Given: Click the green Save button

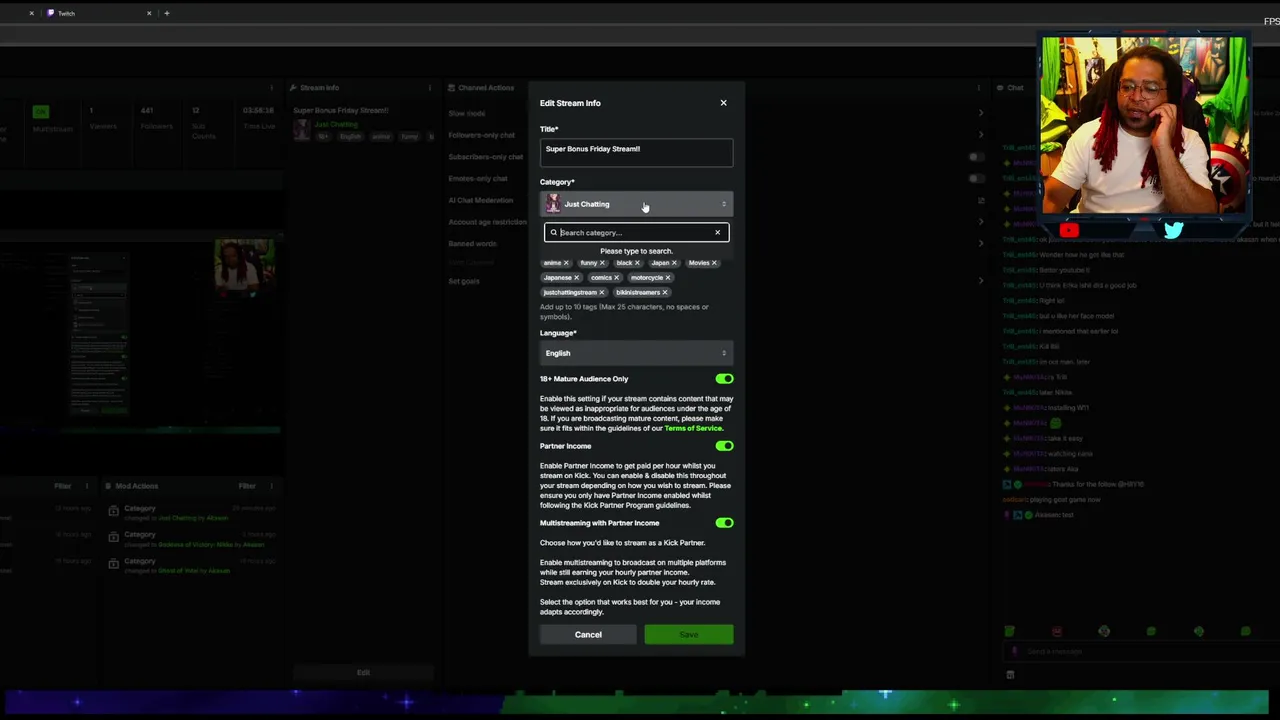Looking at the screenshot, I should point(689,635).
